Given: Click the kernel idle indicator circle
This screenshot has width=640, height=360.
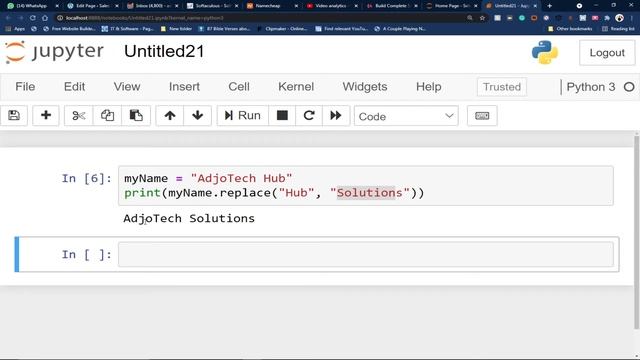Looking at the screenshot, I should (629, 87).
